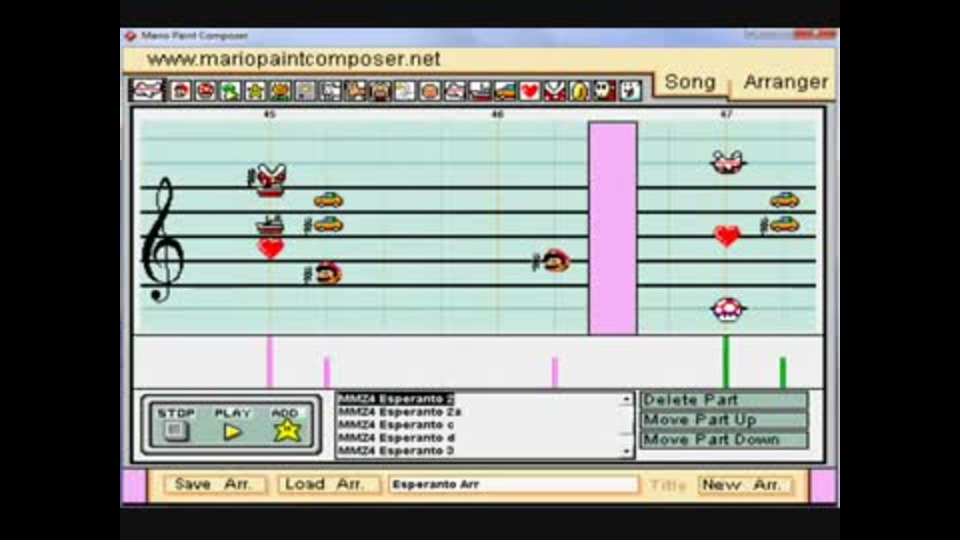Click the highlighted 'MMZ4 Esperanto 2' list entry
960x540 pixels.
[x=396, y=399]
